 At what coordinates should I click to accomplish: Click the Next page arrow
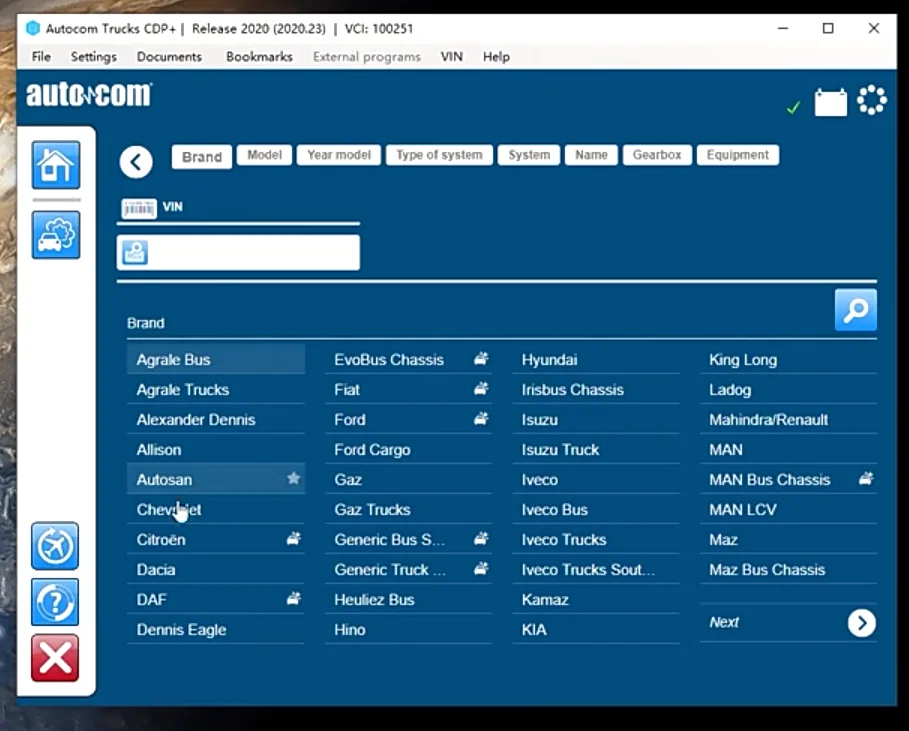(861, 623)
